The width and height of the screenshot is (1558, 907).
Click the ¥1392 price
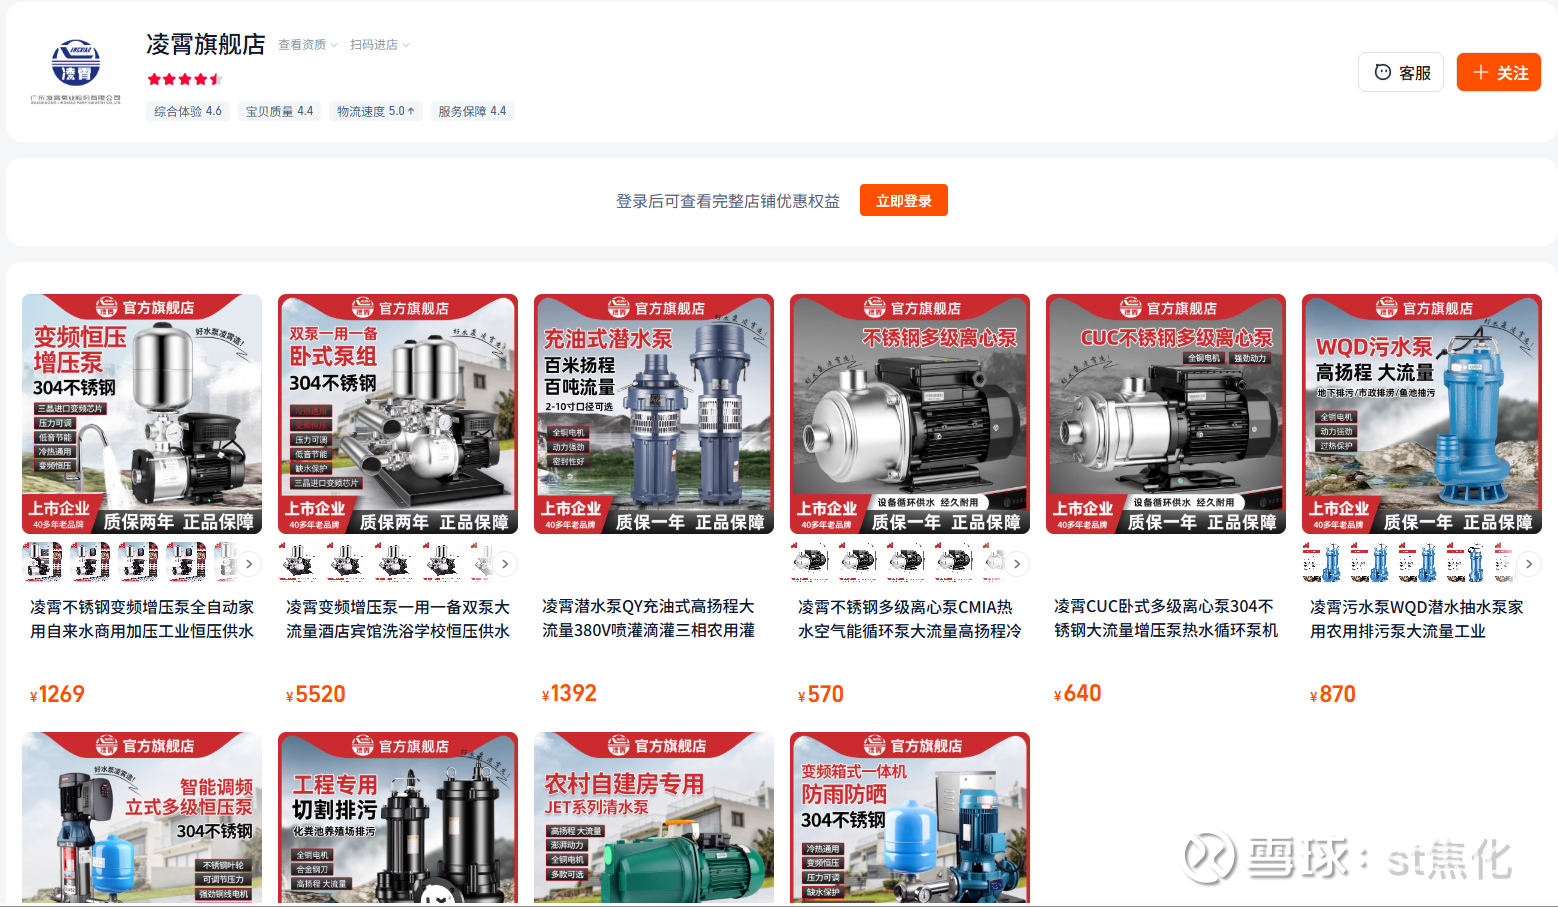(569, 693)
